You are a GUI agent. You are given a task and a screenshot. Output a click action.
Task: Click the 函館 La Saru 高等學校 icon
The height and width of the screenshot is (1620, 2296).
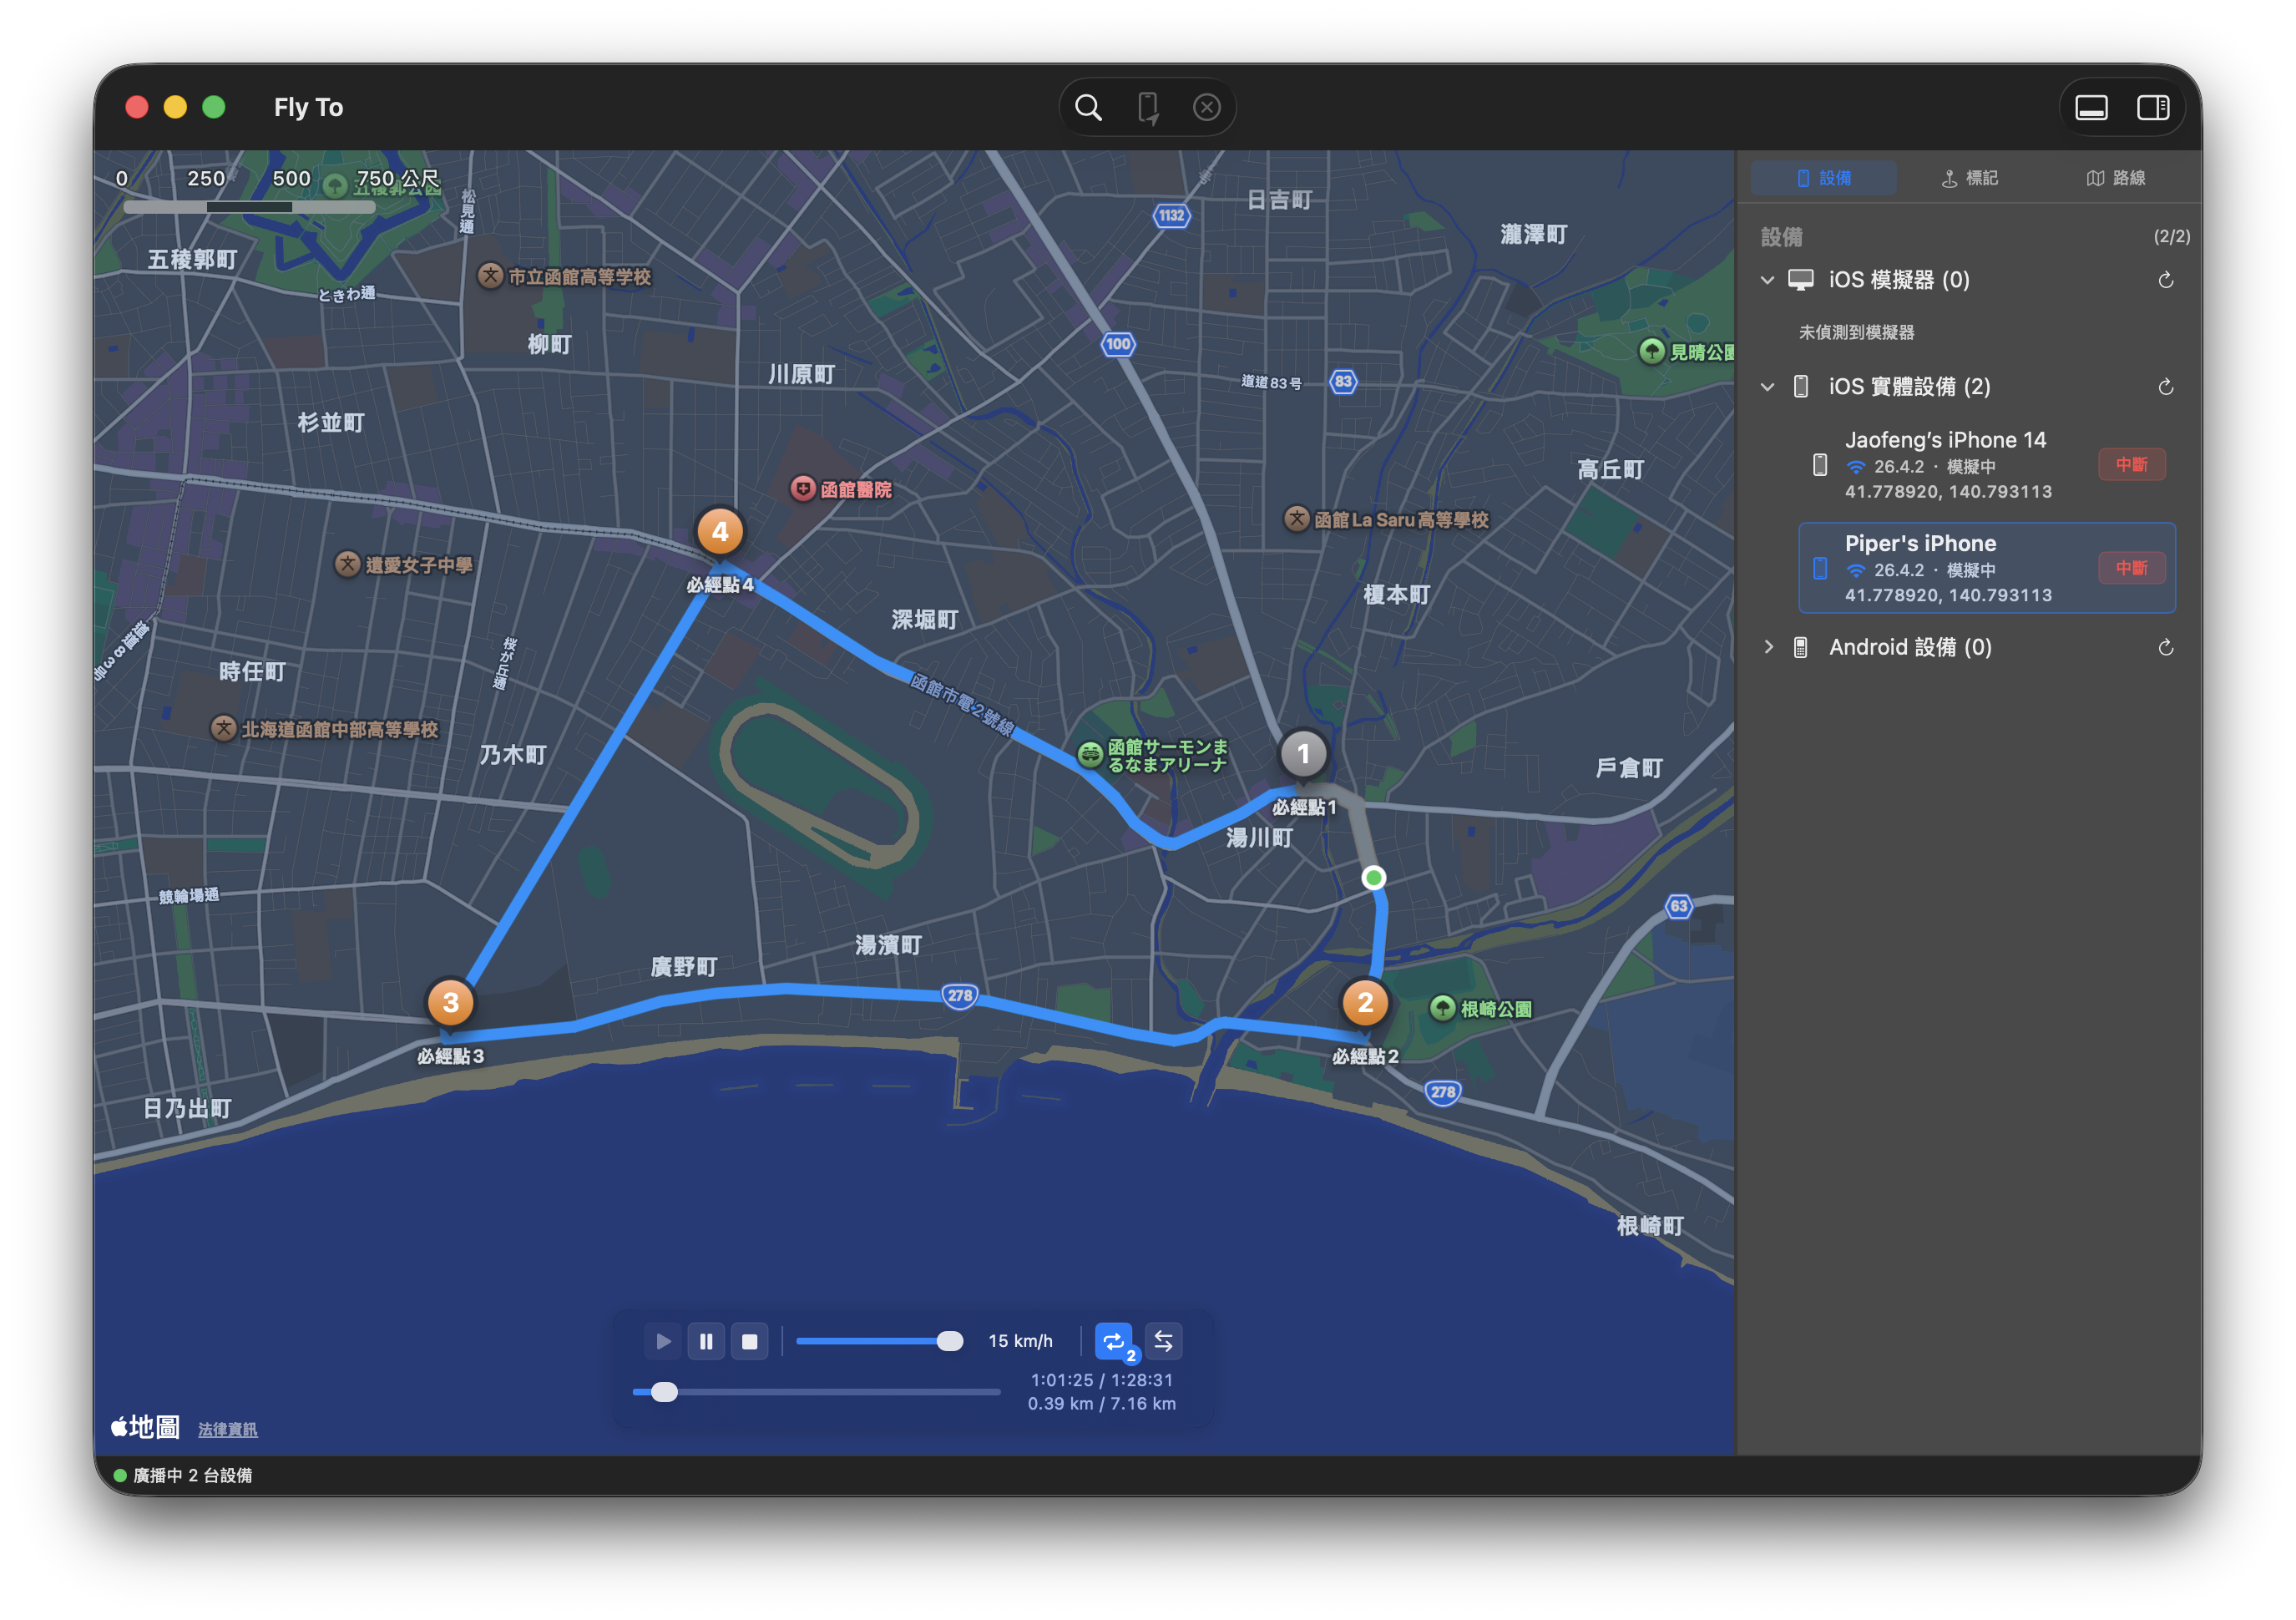coord(1297,518)
